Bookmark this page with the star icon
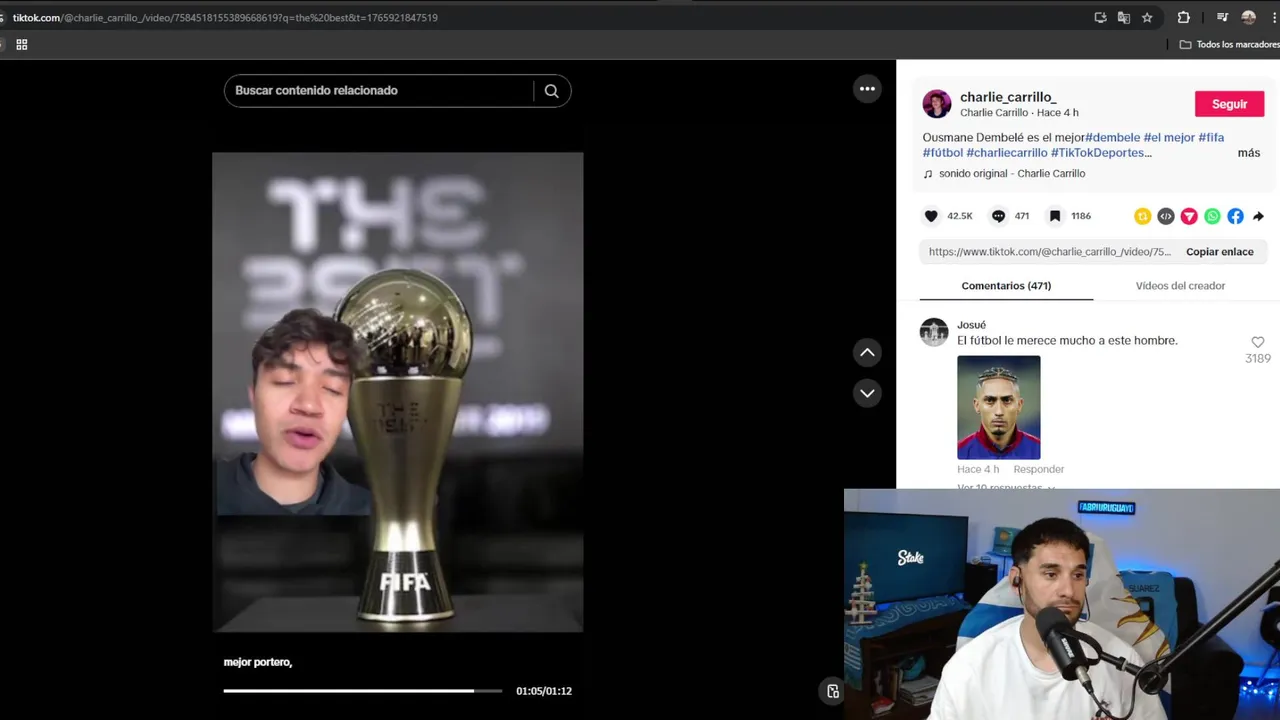Screen dimensions: 1280x720 1147,17
